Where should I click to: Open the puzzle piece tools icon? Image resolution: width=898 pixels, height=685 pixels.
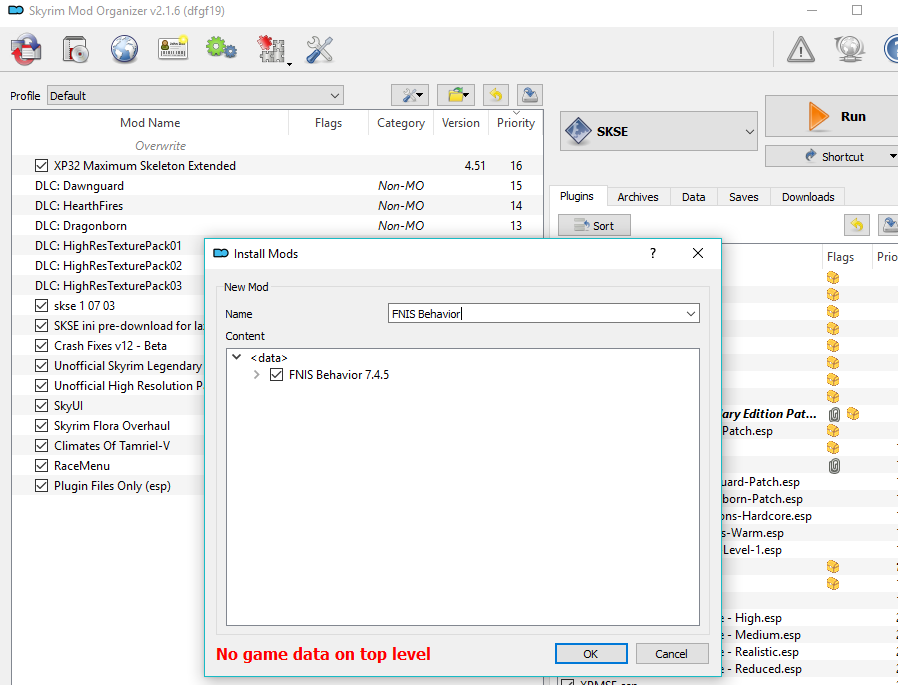tap(272, 49)
